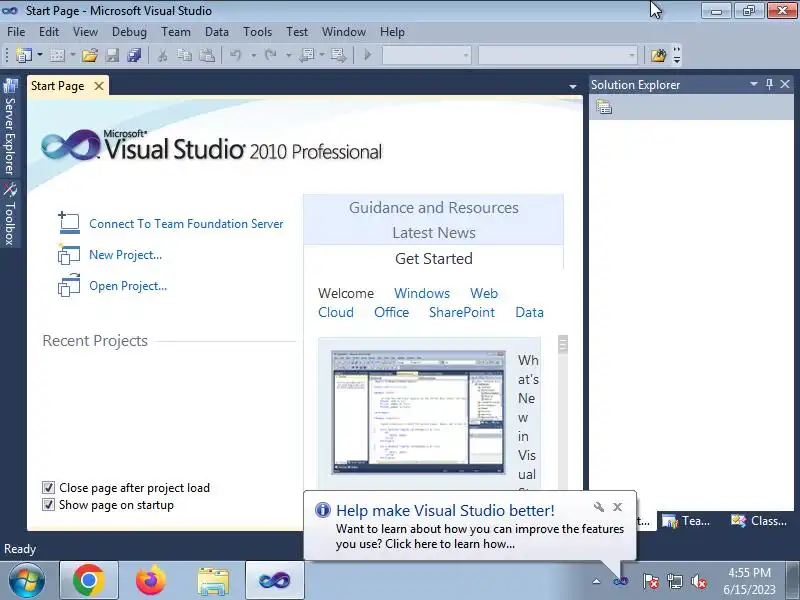Viewport: 800px width, 600px height.
Task: Click the What's New Visual Studio thumbnail
Action: [418, 412]
